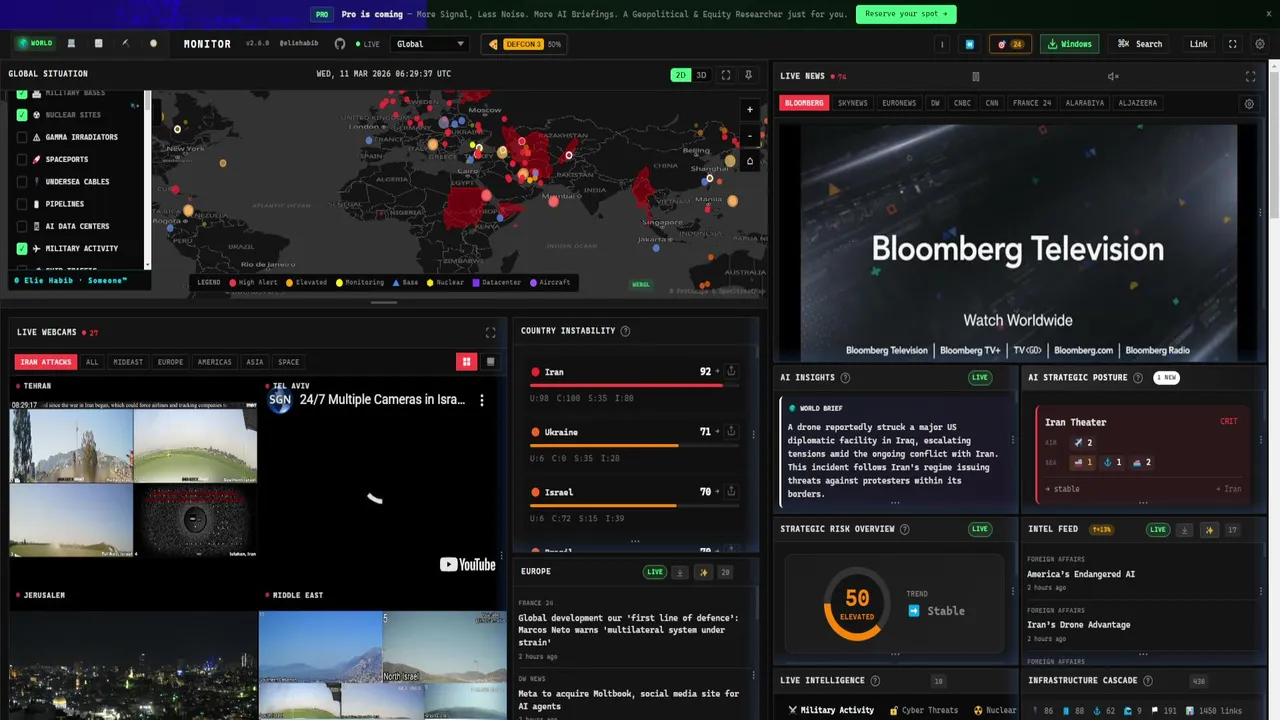Enable the Gamma Irradiators layer
This screenshot has width=1280, height=720.
tap(22, 137)
